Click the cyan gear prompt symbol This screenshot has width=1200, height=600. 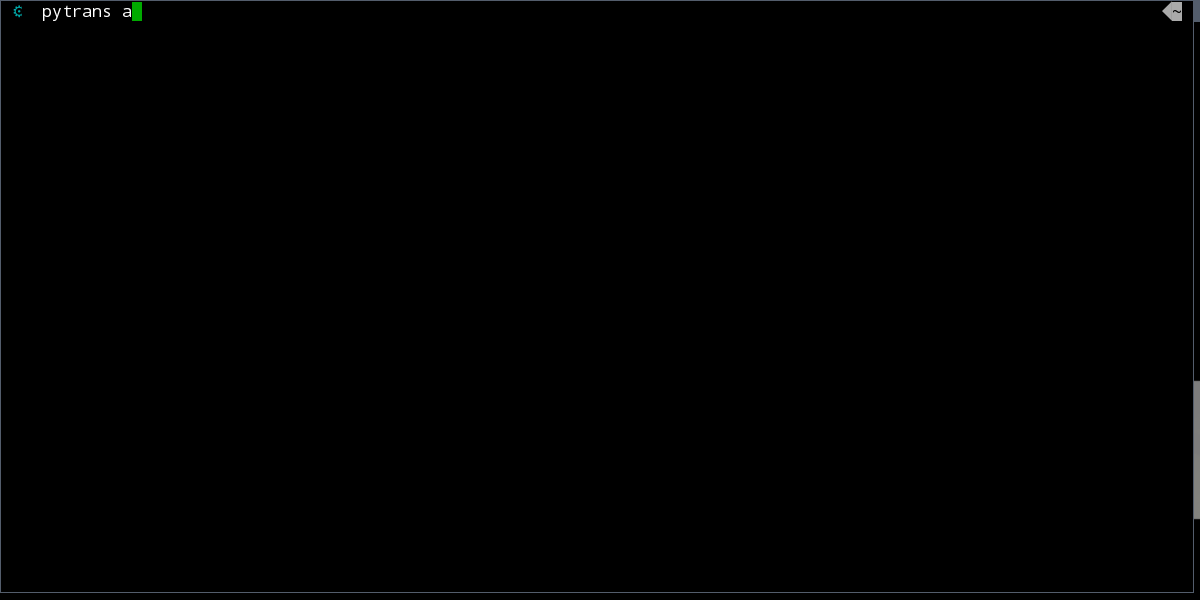point(18,12)
